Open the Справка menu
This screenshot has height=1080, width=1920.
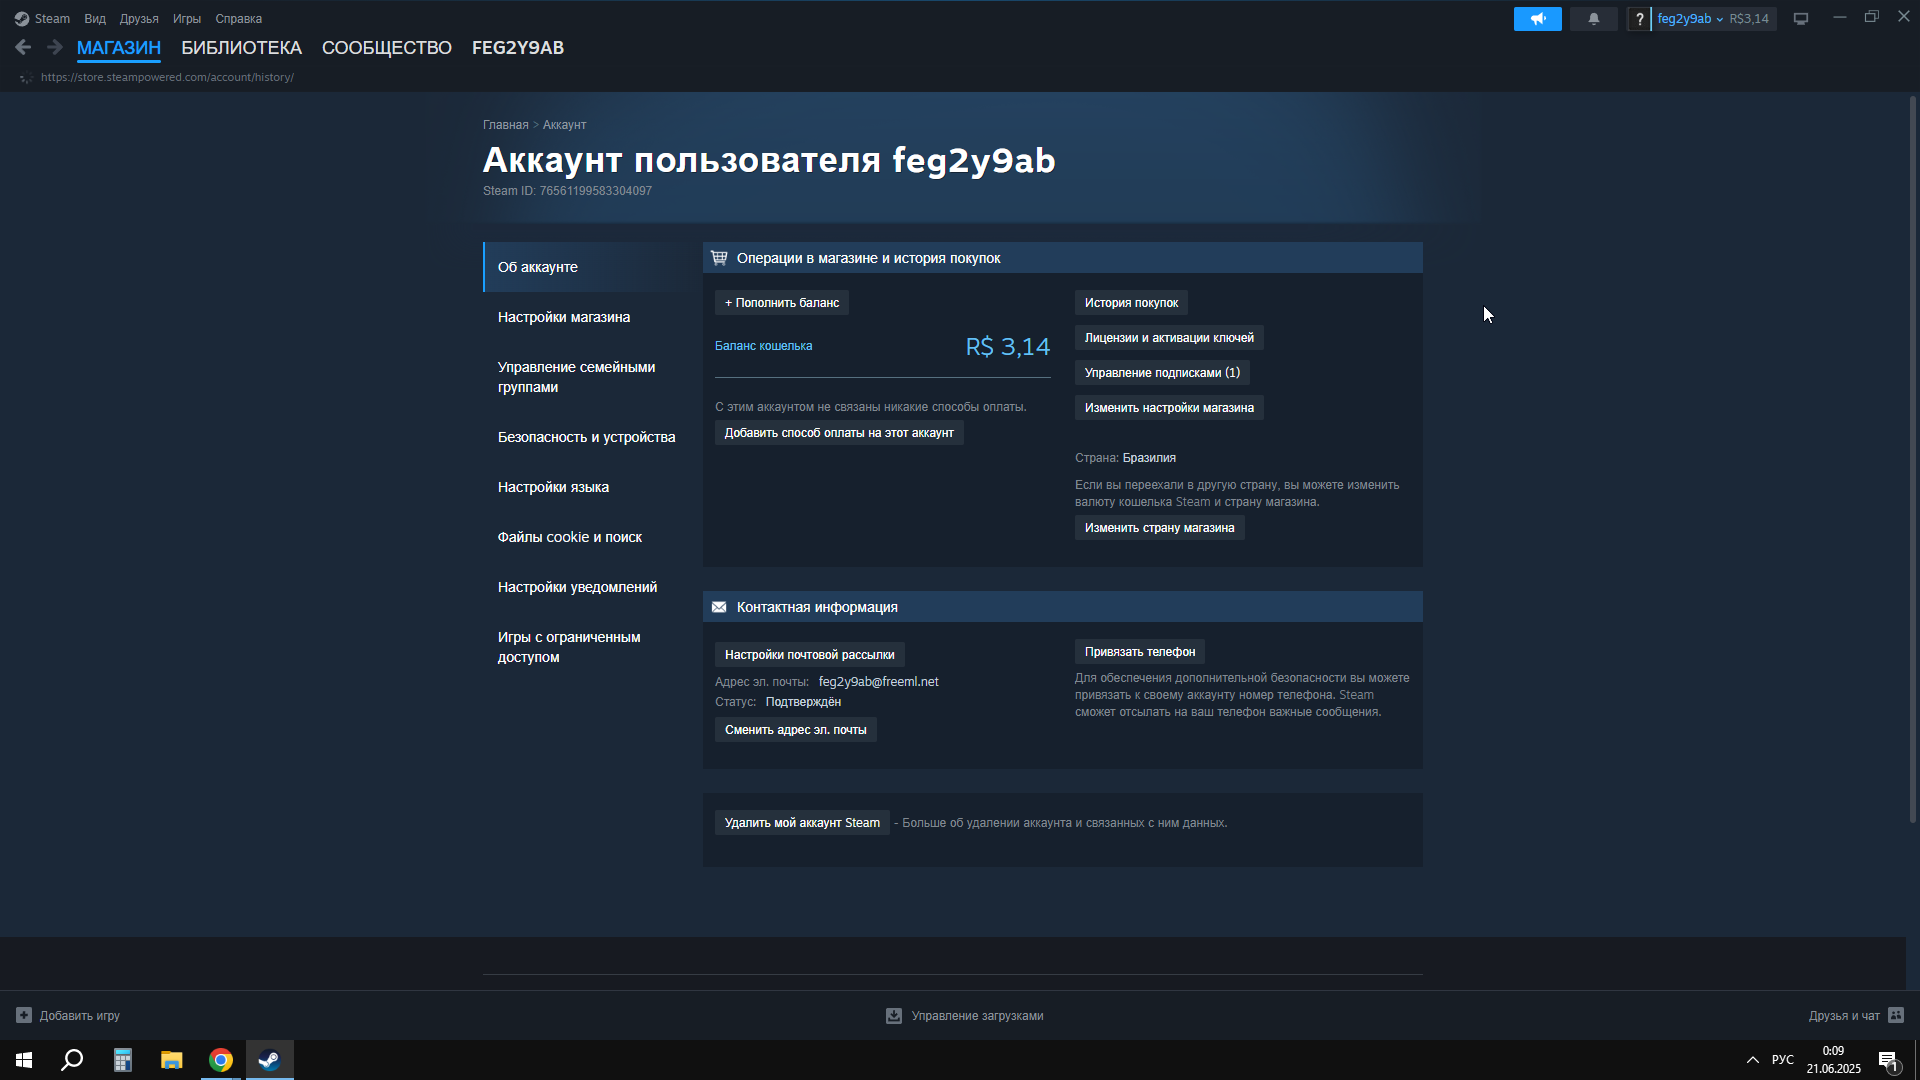[x=238, y=19]
